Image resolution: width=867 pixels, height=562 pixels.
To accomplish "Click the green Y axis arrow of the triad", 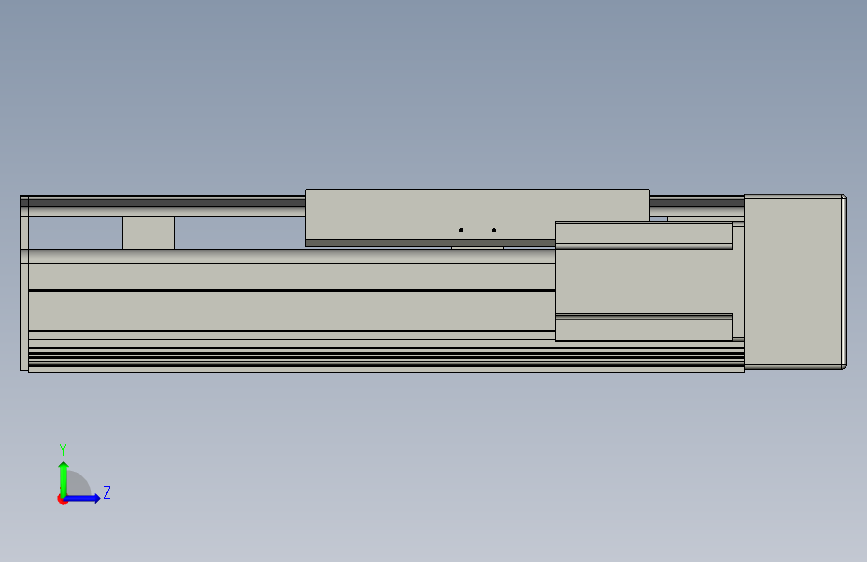I will click(63, 479).
